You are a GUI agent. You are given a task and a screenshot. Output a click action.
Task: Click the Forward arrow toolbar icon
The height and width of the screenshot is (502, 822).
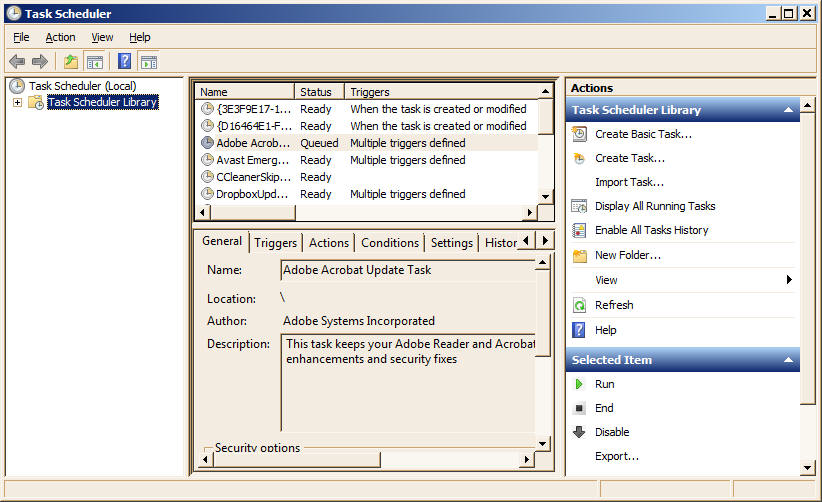pos(39,61)
